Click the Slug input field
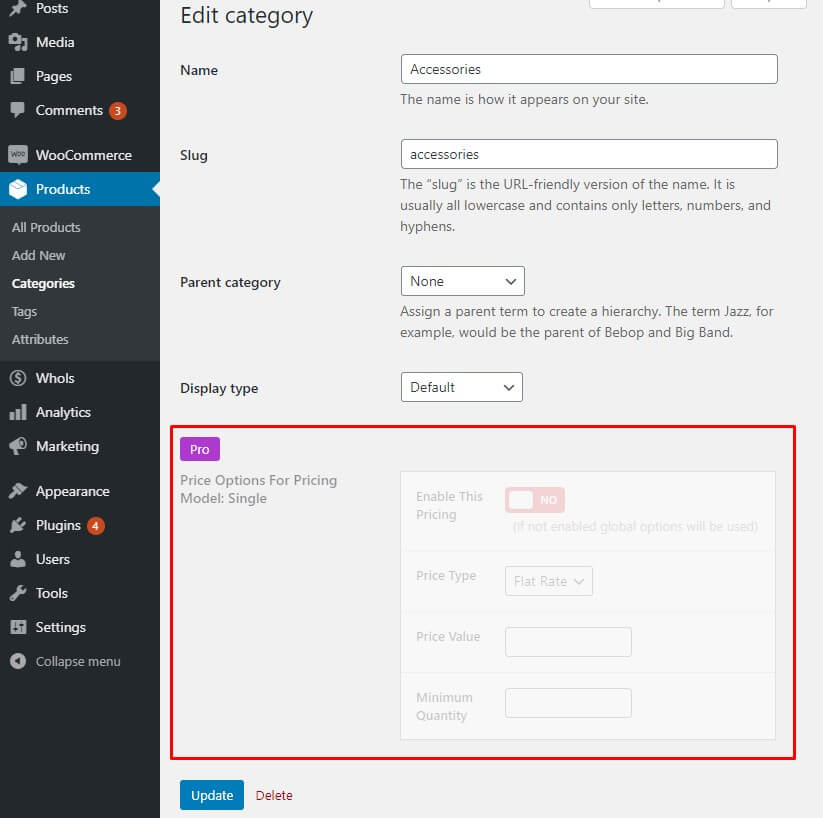The image size is (823, 818). click(x=589, y=154)
